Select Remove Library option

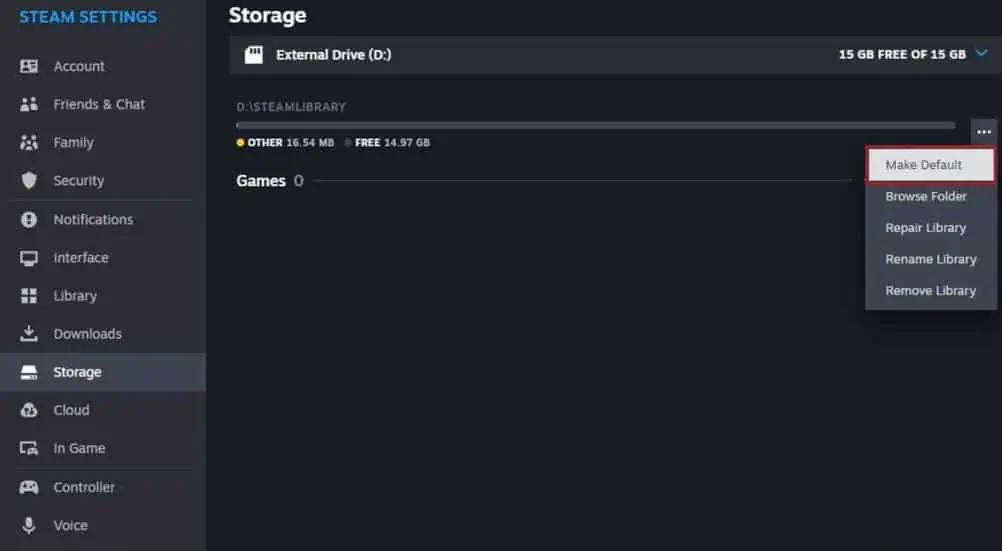pos(930,290)
